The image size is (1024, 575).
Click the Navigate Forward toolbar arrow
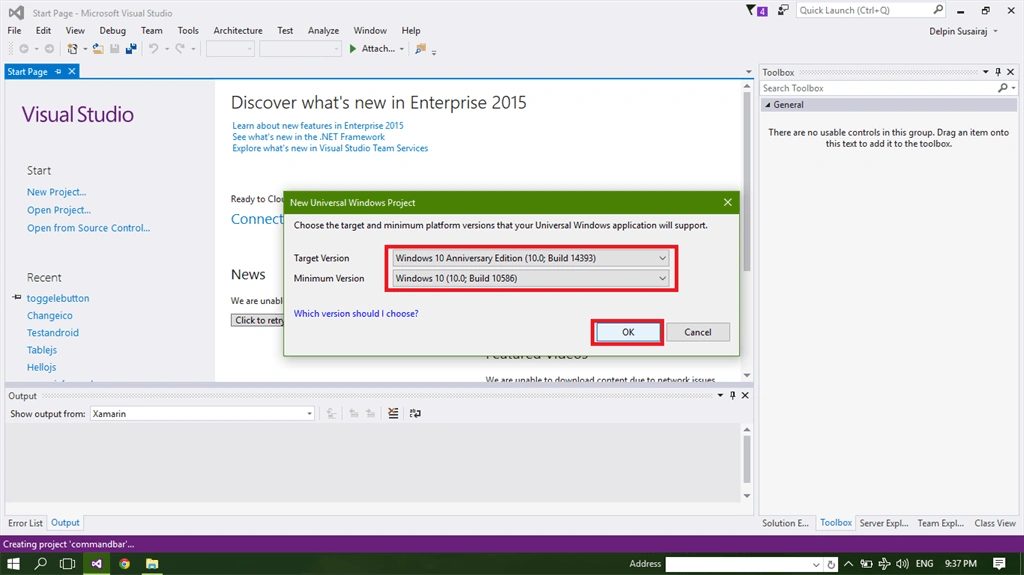pos(49,49)
